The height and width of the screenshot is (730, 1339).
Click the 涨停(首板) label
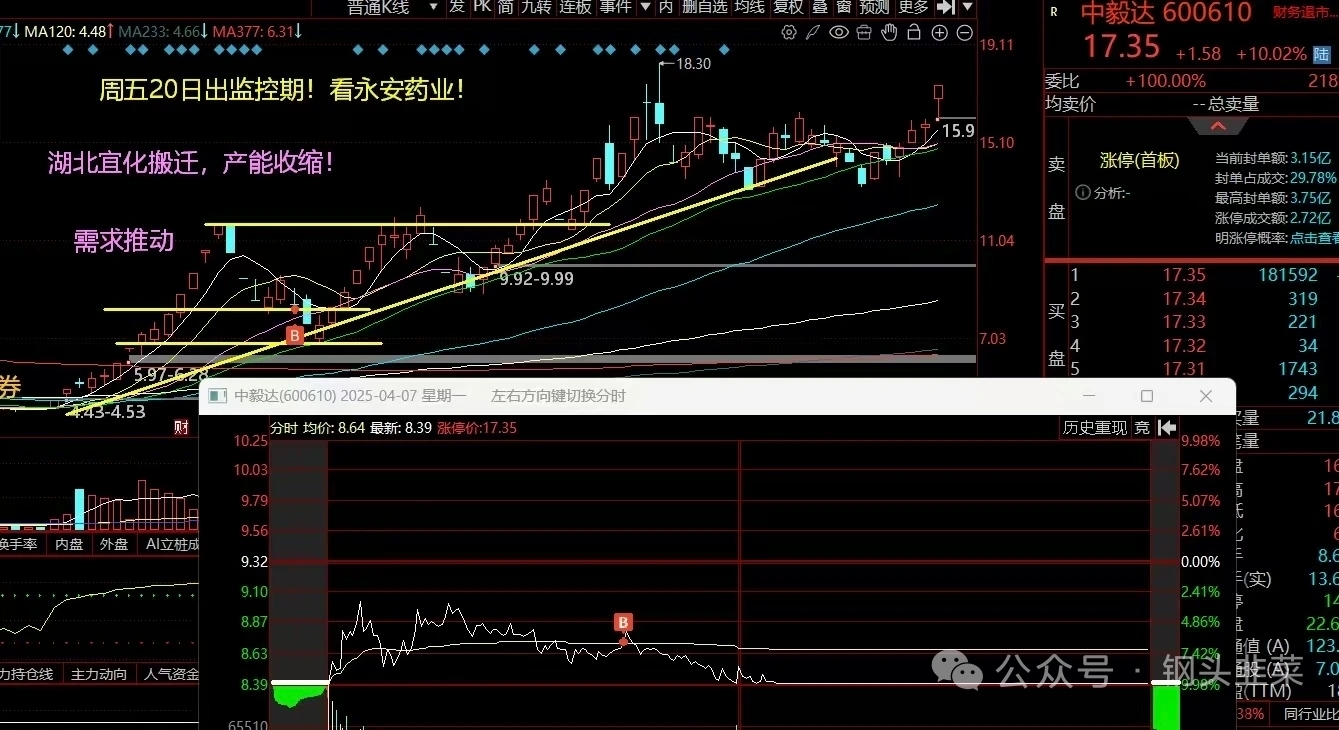pos(1139,160)
